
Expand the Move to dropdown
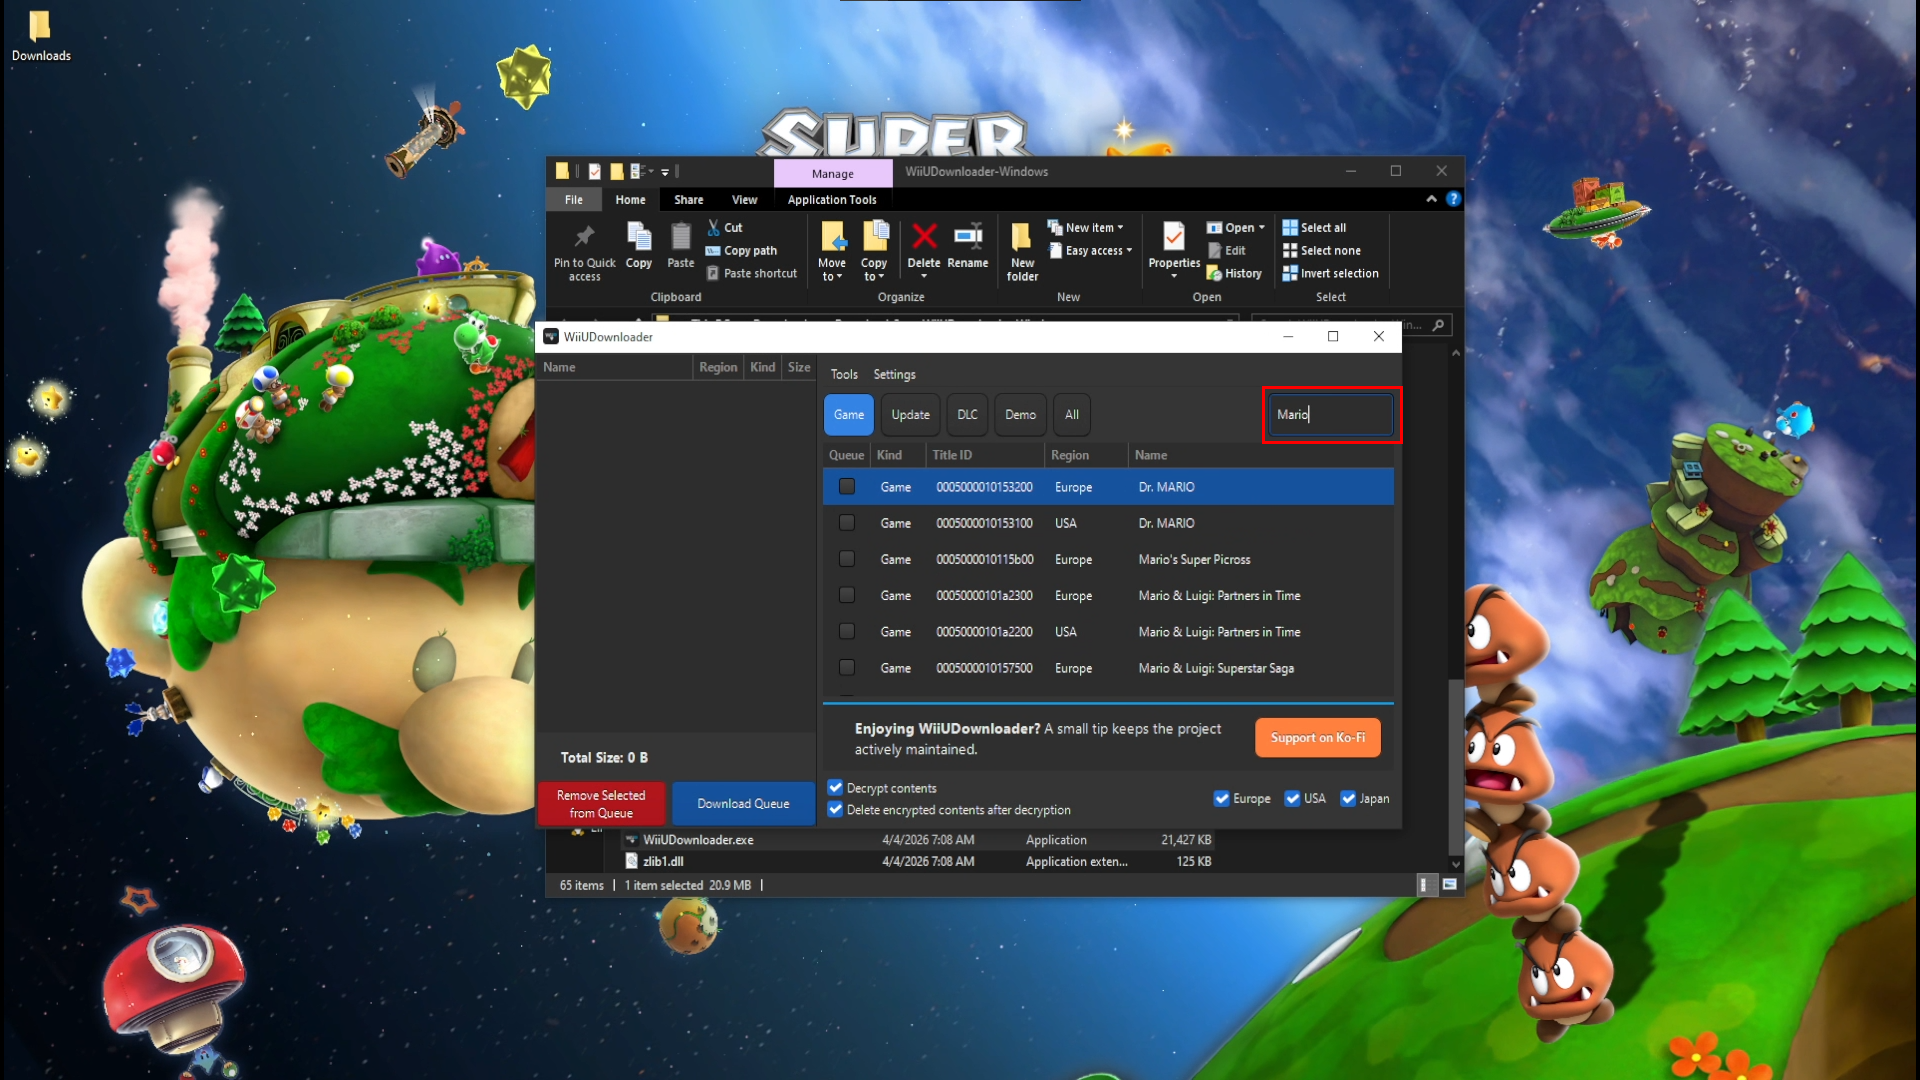[x=831, y=252]
